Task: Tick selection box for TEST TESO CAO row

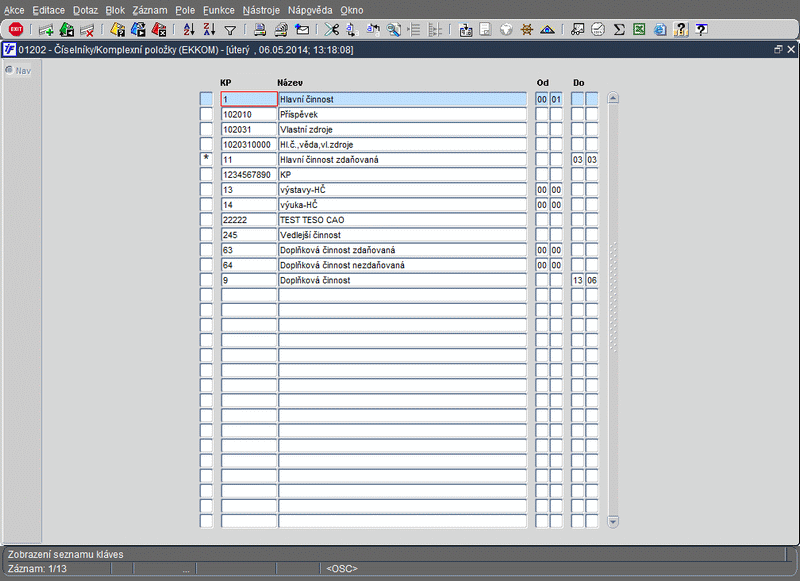Action: 206,219
